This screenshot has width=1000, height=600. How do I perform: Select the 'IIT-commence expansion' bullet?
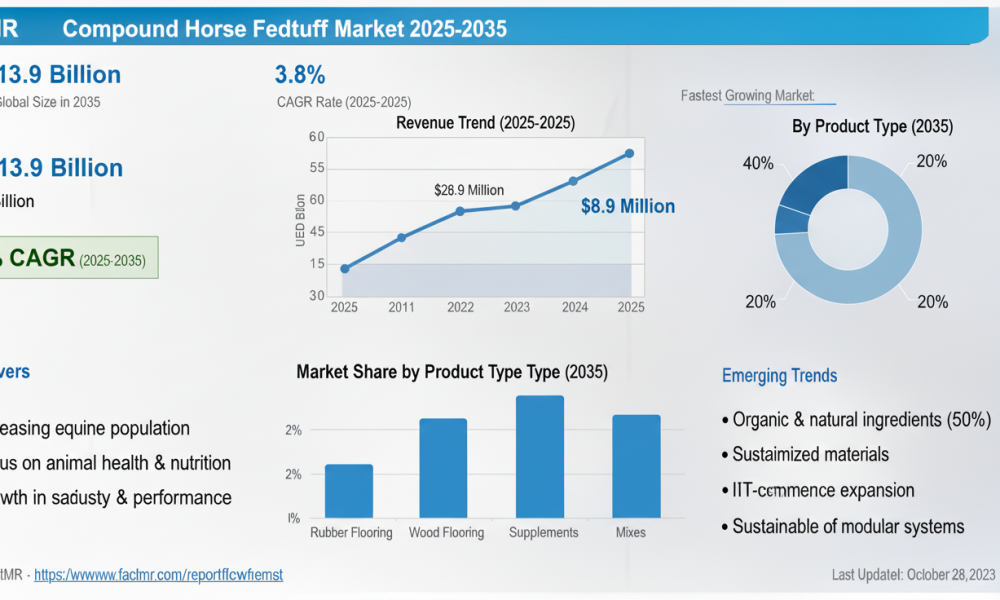coord(818,490)
